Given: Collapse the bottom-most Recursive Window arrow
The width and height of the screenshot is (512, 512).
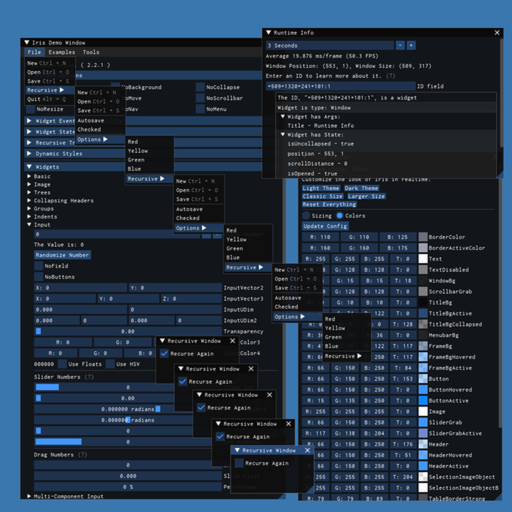Looking at the screenshot, I should coord(237,450).
